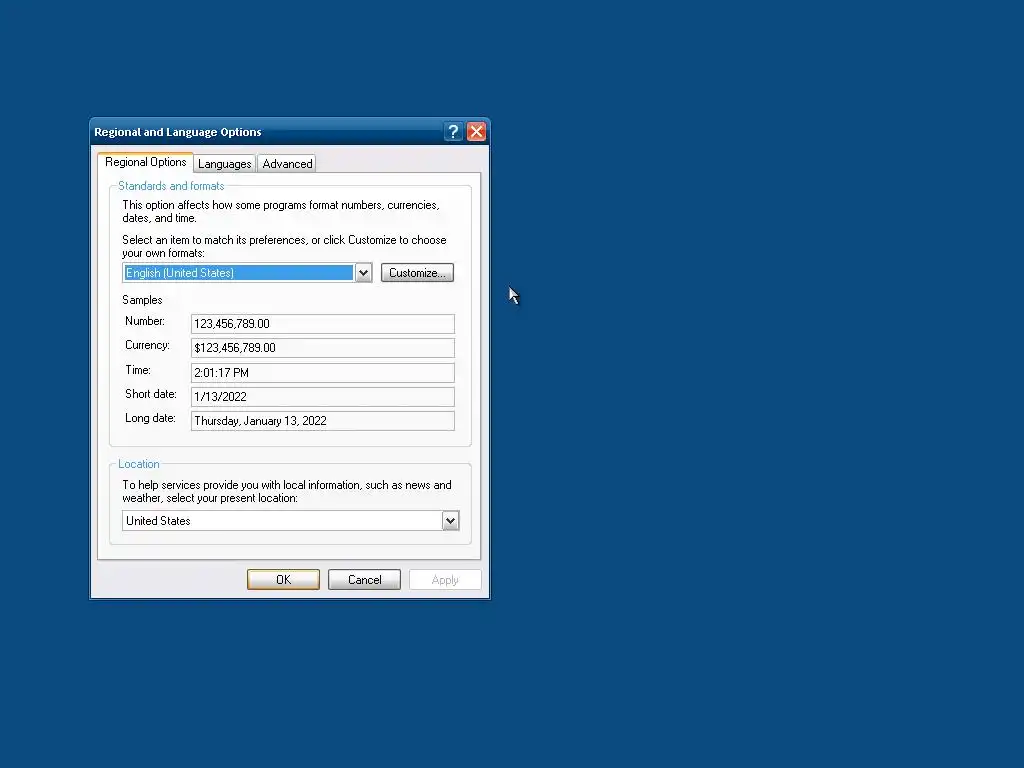Click the Regional and Language Options title bar text

pos(178,132)
